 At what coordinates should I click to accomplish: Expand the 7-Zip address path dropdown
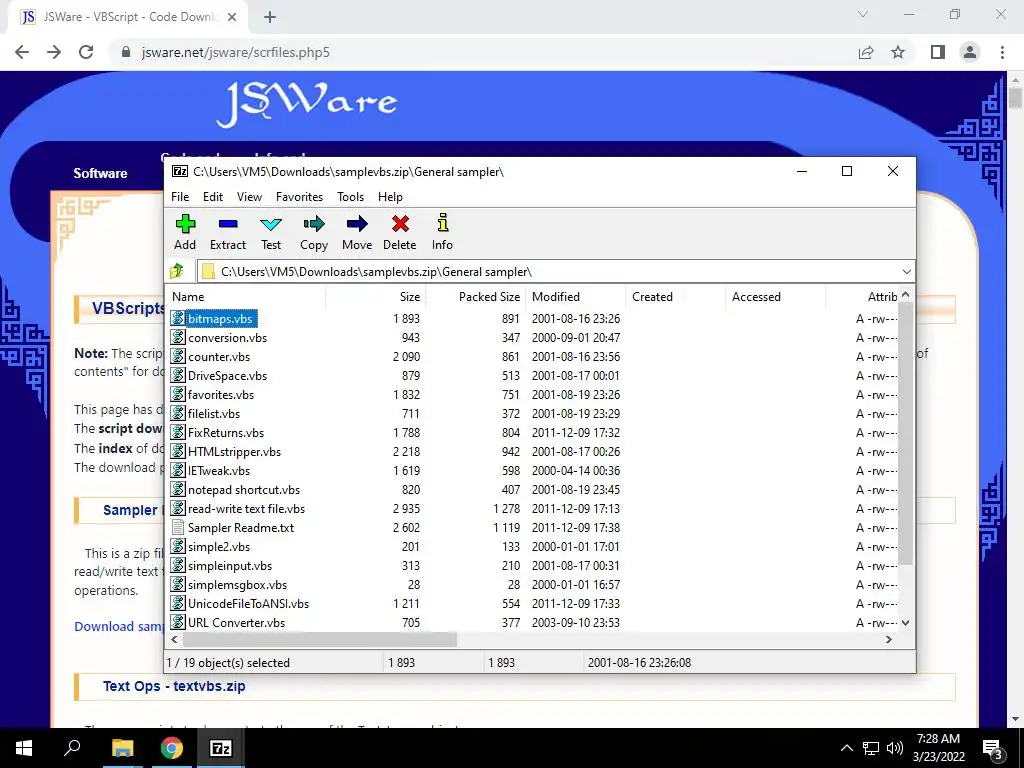(x=906, y=272)
